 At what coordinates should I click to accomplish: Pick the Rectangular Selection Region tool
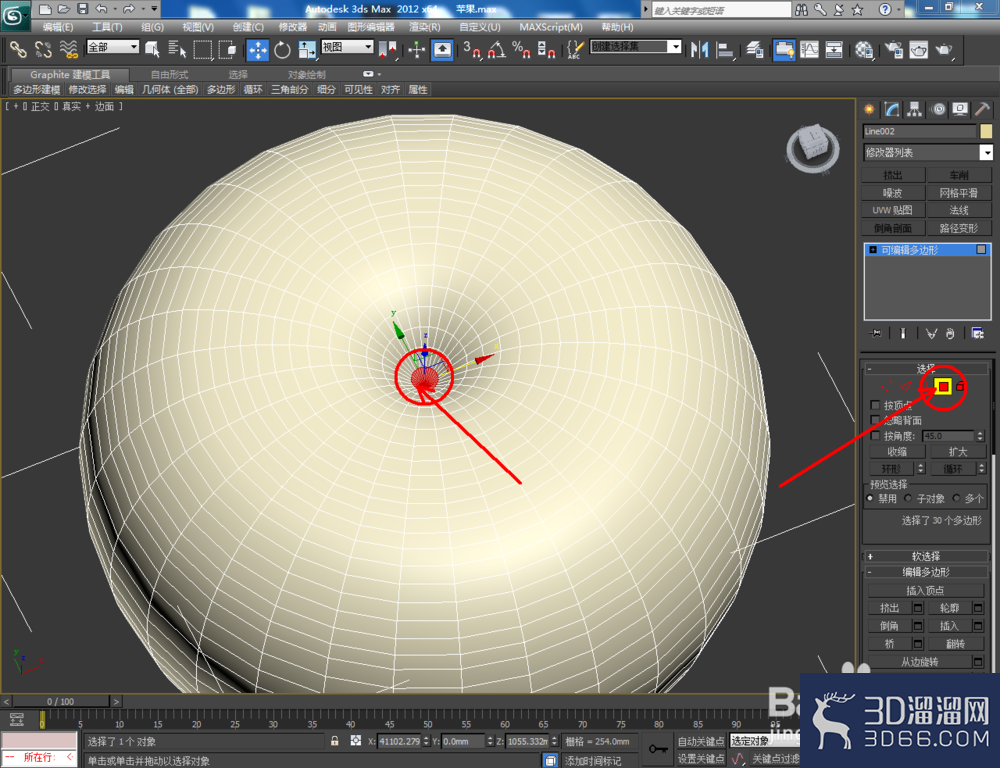tap(202, 50)
